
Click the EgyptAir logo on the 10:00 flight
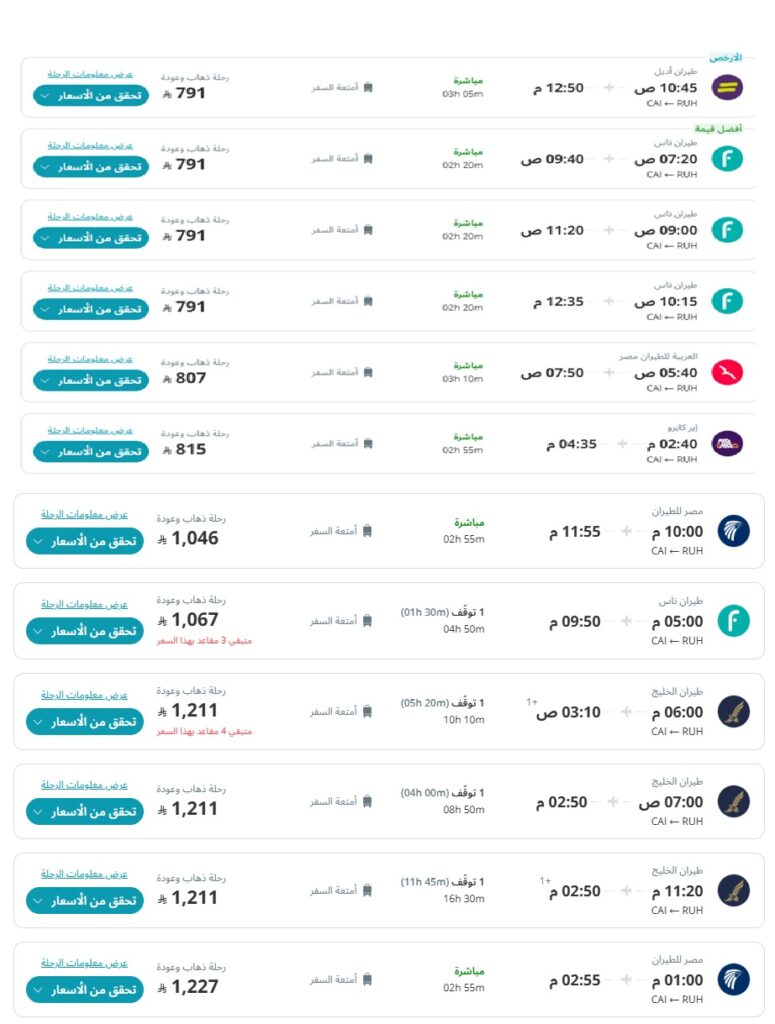[733, 531]
